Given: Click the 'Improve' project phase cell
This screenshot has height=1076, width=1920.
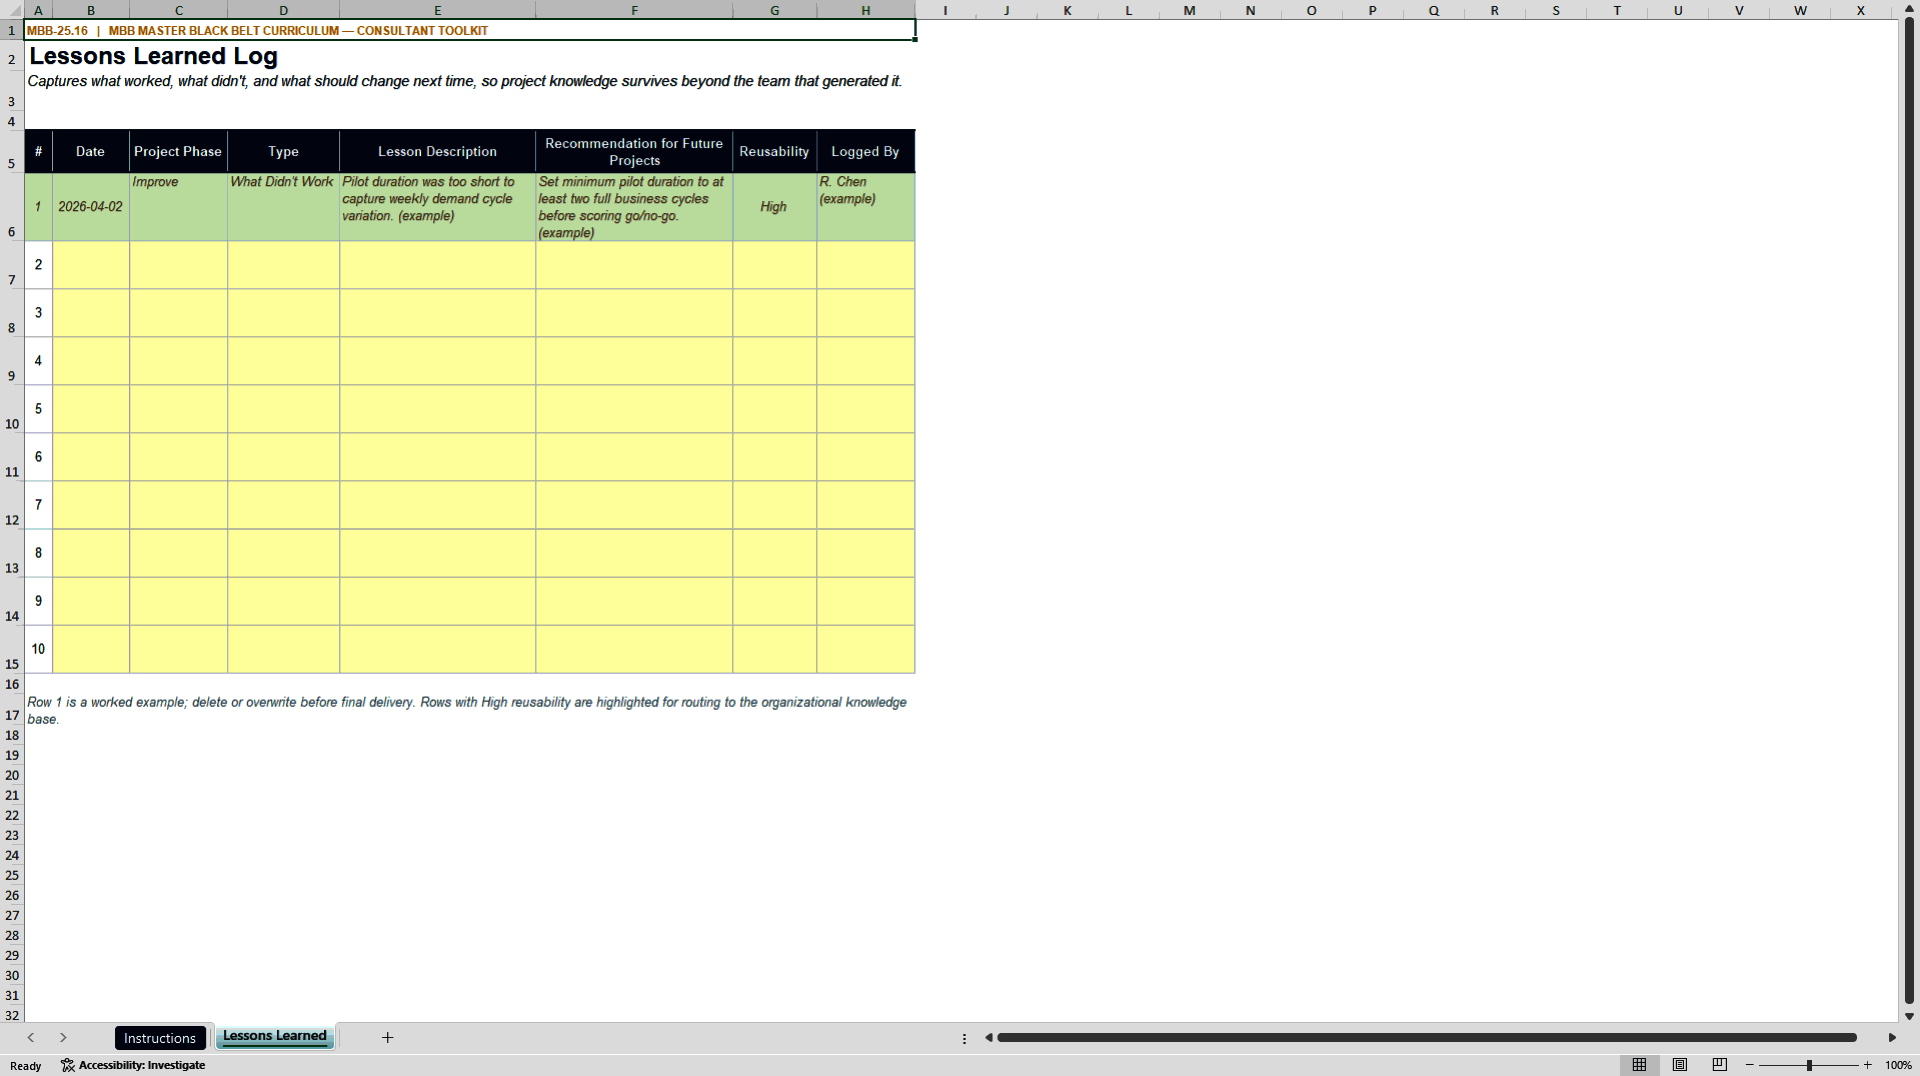Looking at the screenshot, I should (178, 207).
